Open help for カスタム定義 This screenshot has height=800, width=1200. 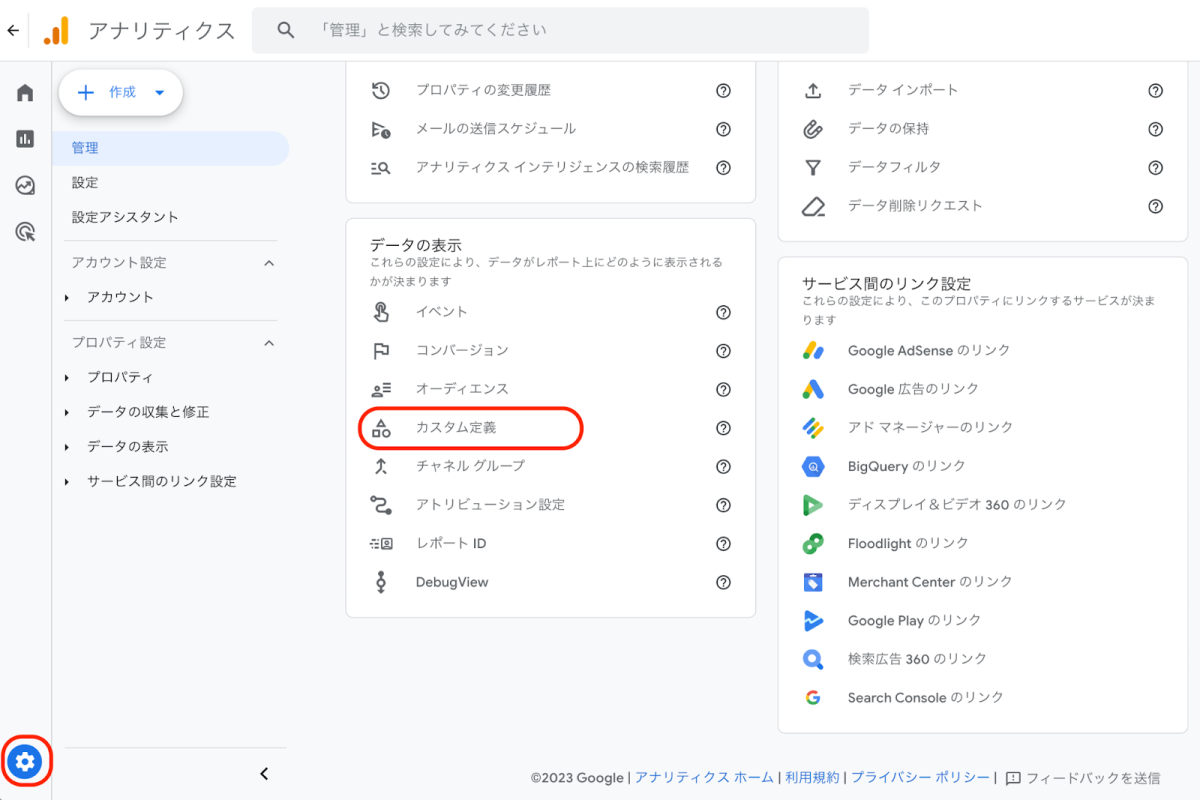tap(723, 428)
